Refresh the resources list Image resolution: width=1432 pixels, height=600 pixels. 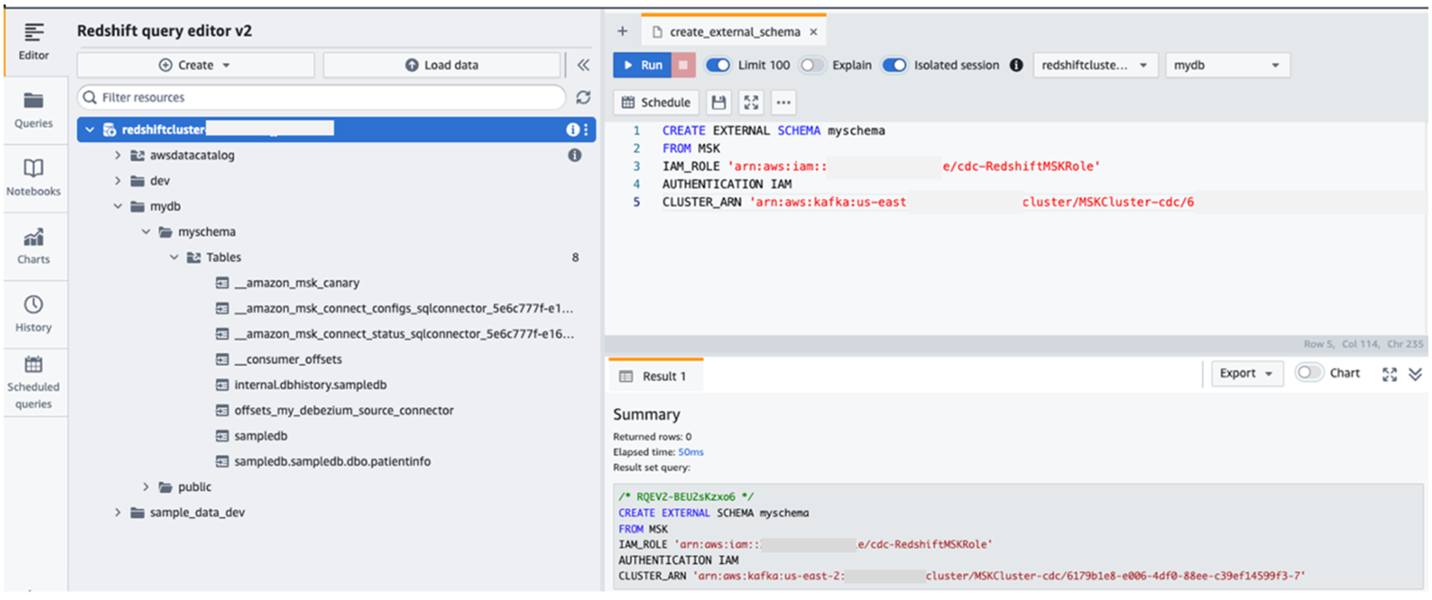tap(583, 97)
